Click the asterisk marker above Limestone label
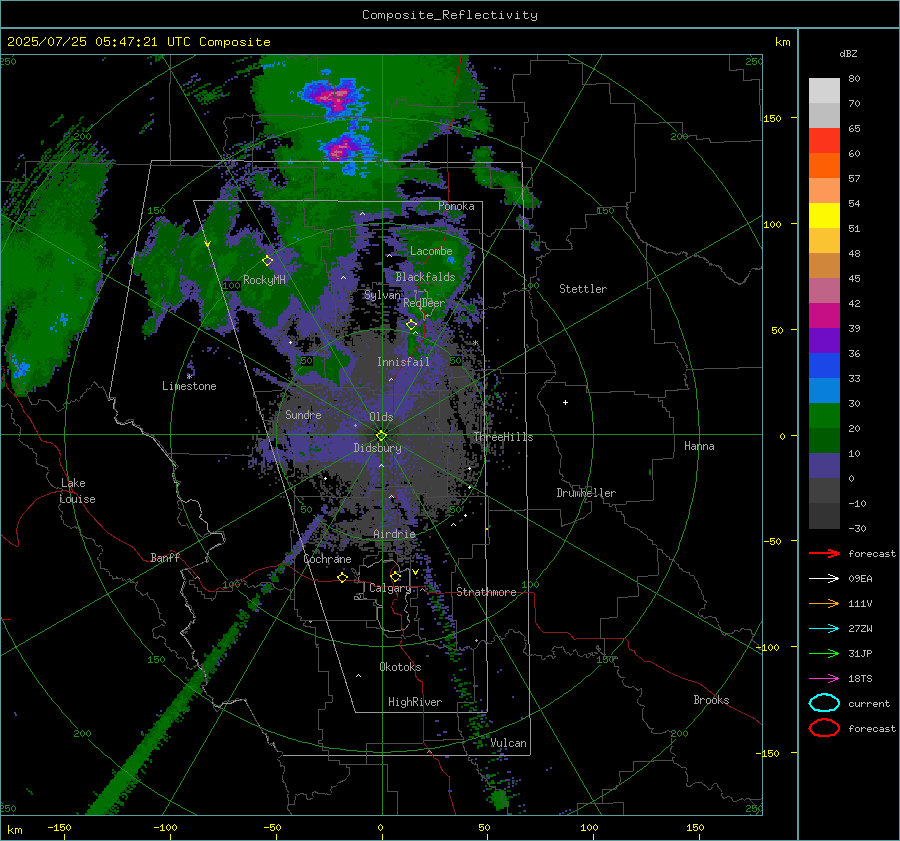The height and width of the screenshot is (841, 900). tap(189, 376)
